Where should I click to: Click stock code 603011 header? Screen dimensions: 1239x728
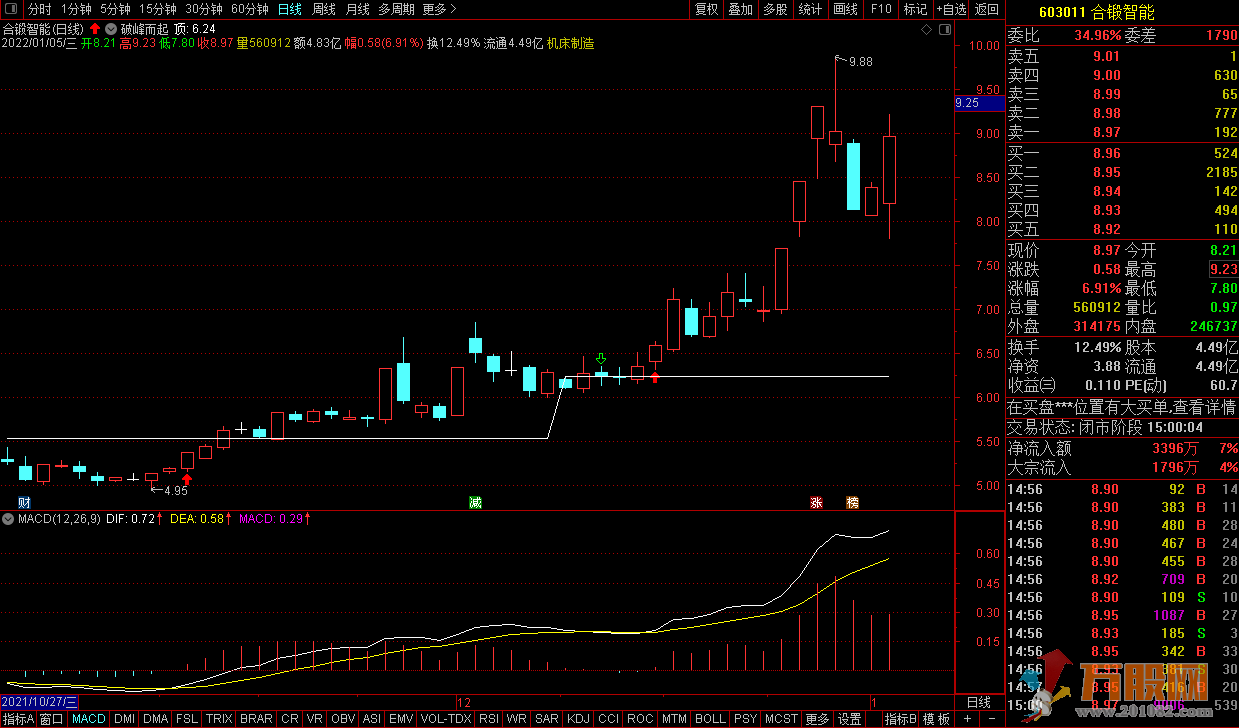click(1062, 13)
